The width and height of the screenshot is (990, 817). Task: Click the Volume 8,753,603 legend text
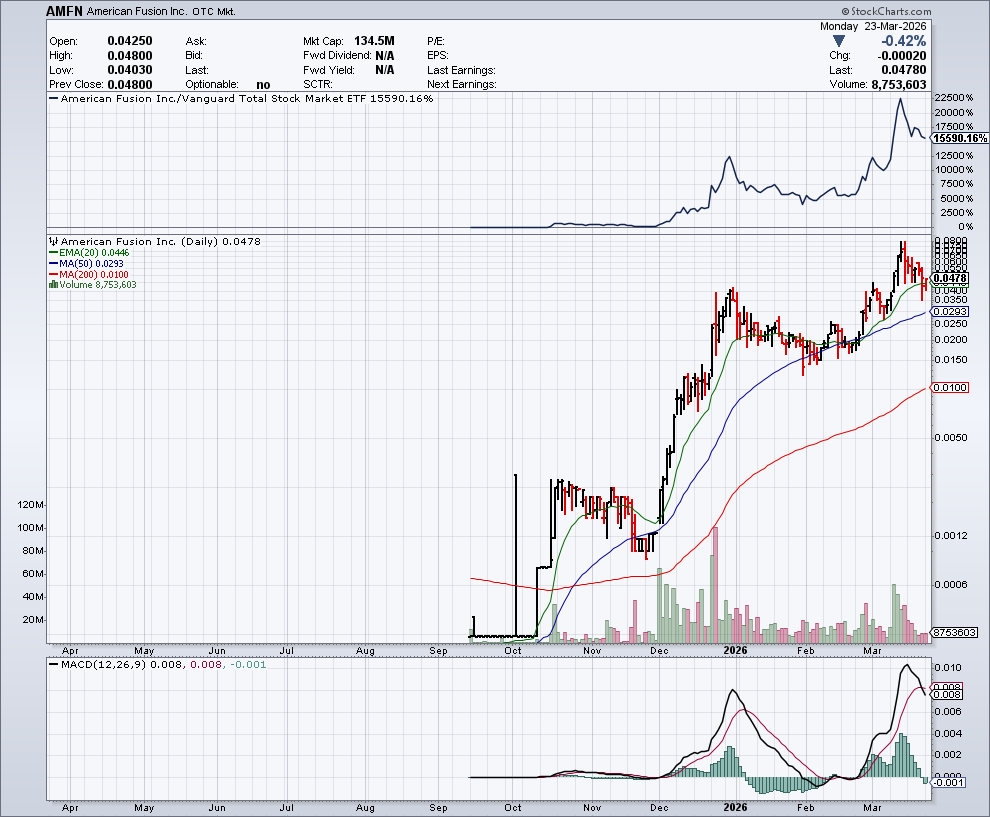tap(98, 285)
